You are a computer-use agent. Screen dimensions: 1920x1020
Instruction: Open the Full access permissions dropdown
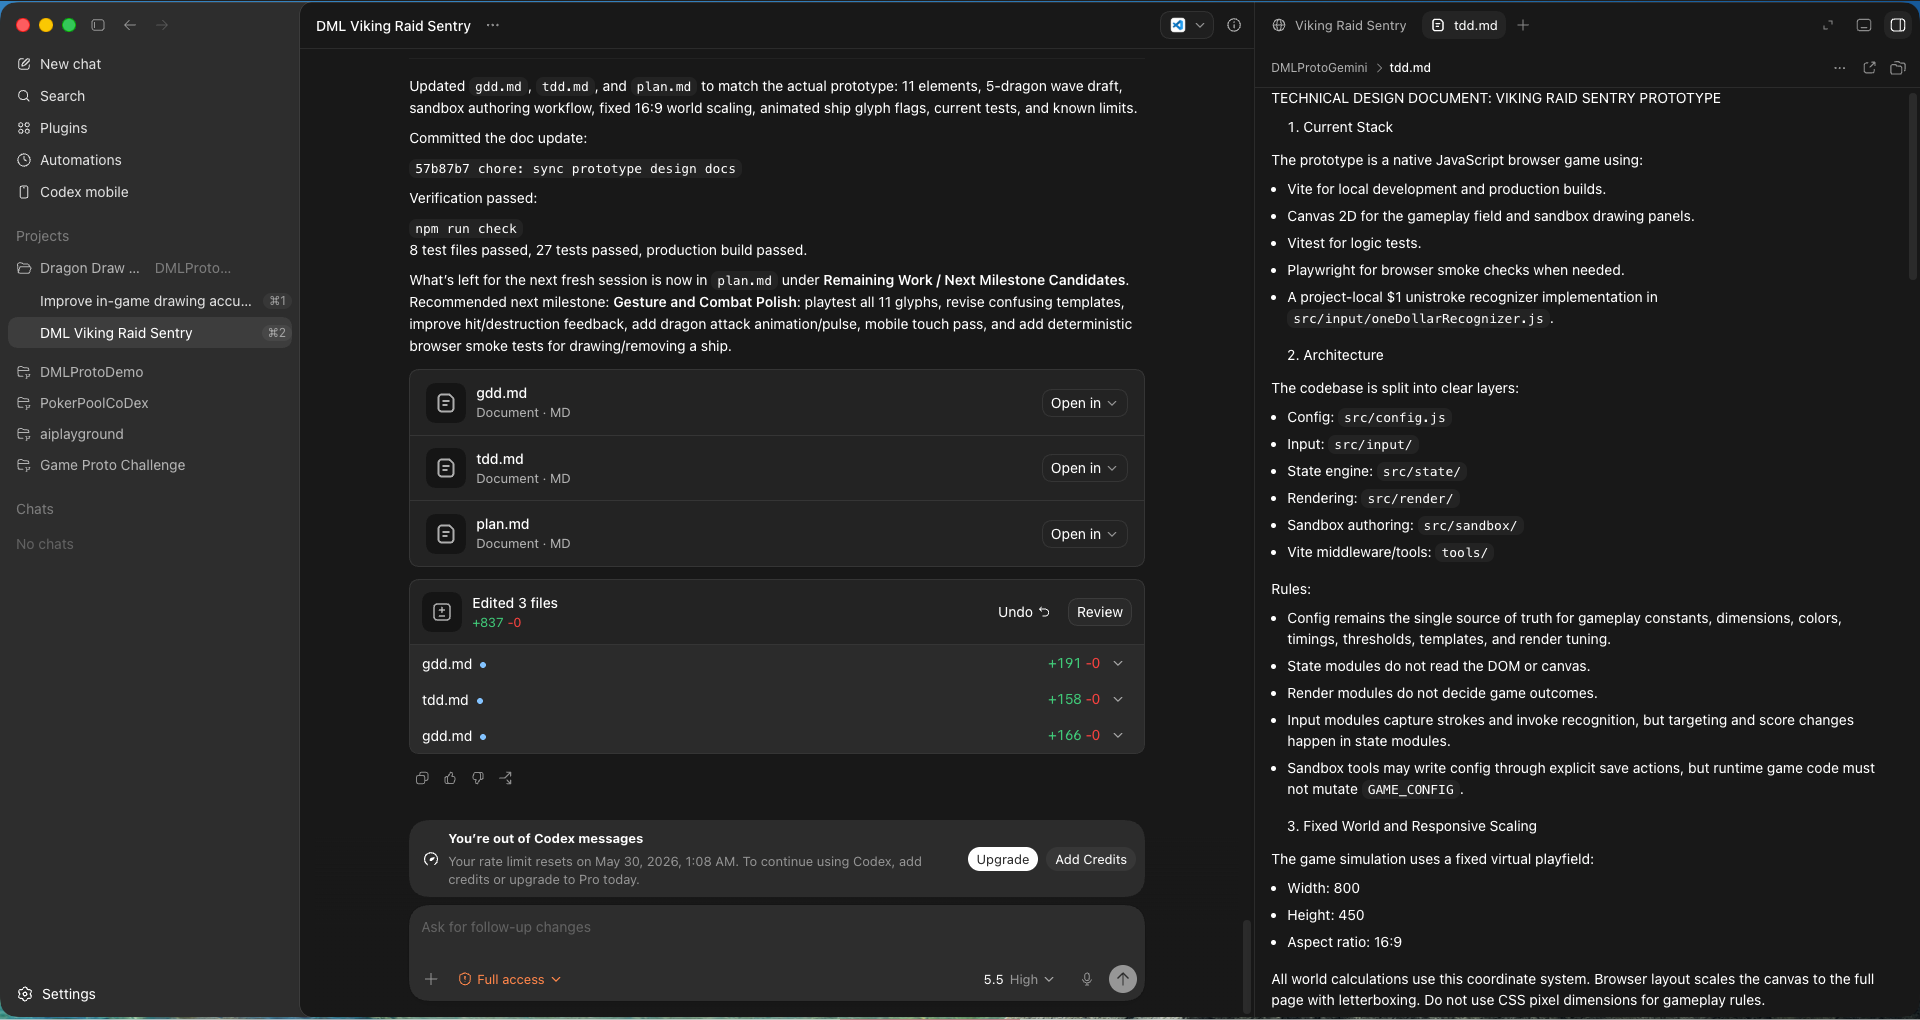click(510, 979)
